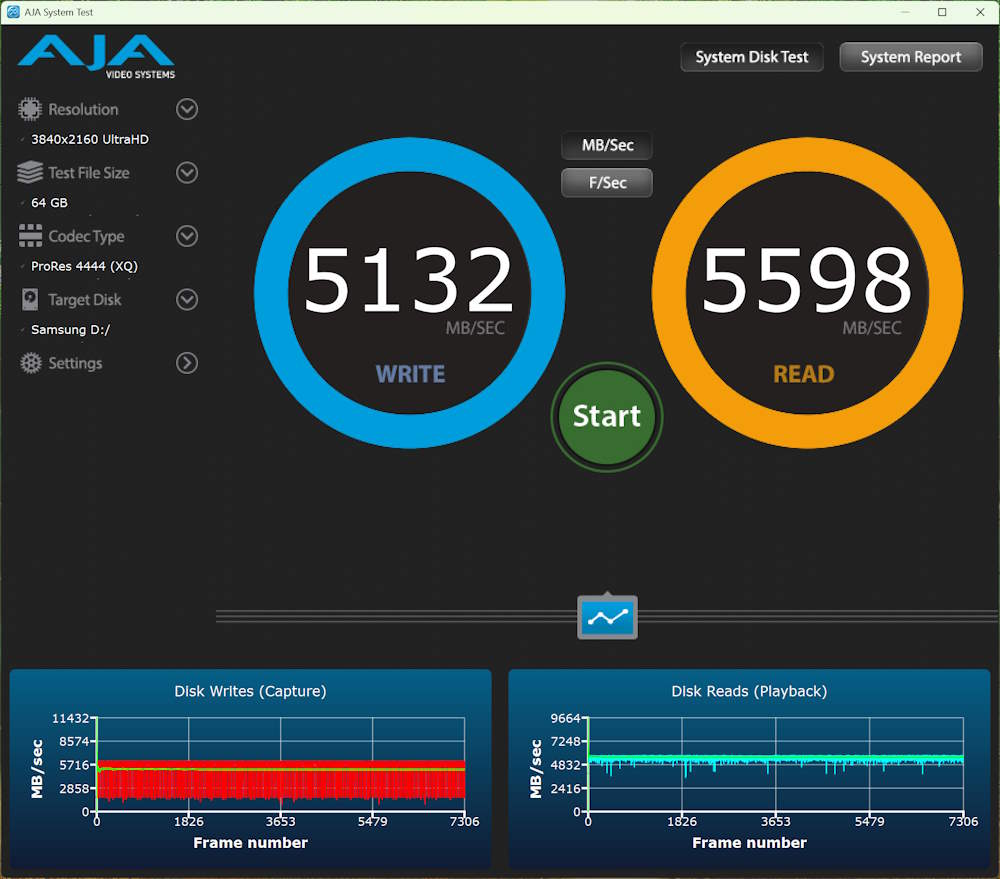Expand Settings with its right arrow
1000x879 pixels.
click(x=186, y=363)
